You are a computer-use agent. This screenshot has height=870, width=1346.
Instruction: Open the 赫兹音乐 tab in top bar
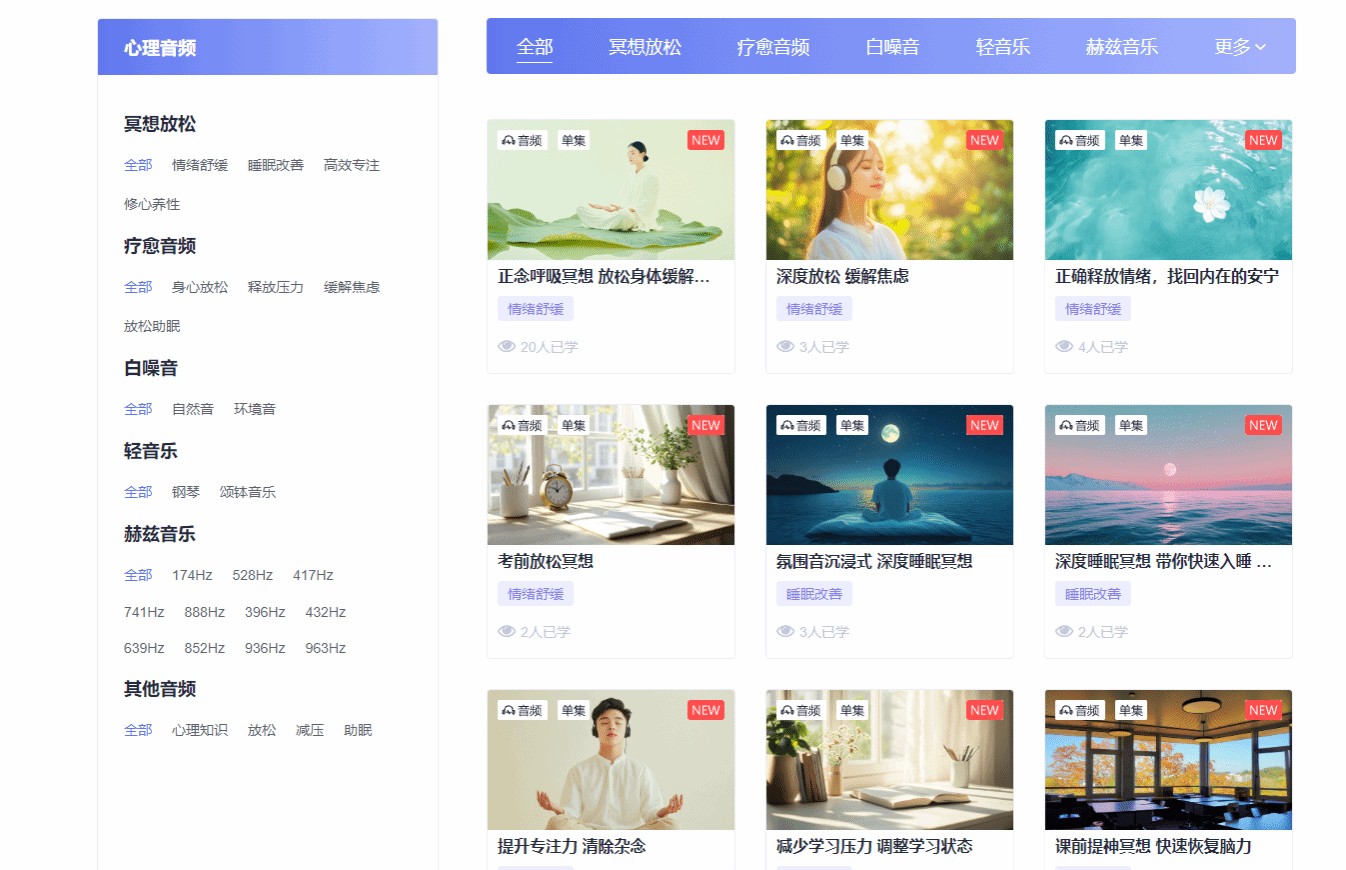click(x=1121, y=47)
